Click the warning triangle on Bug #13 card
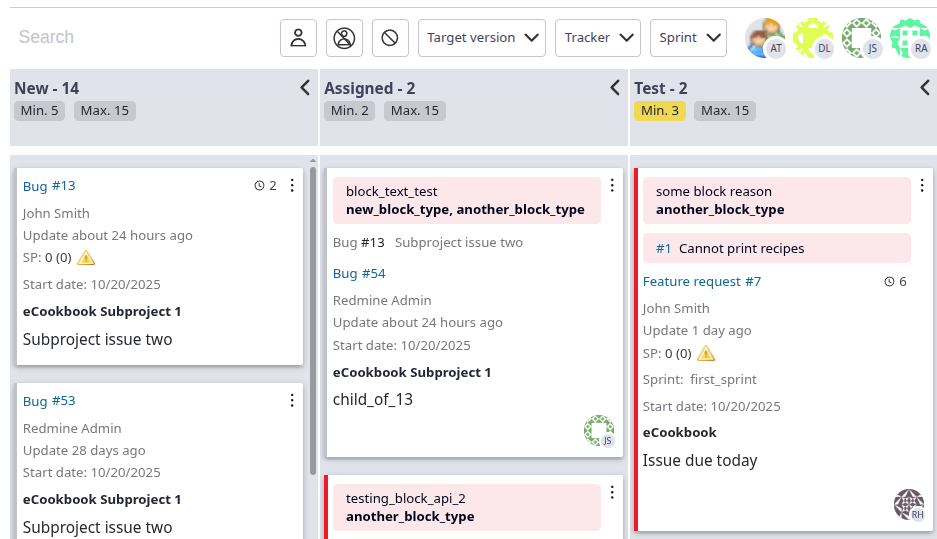Image resolution: width=937 pixels, height=539 pixels. tap(86, 258)
